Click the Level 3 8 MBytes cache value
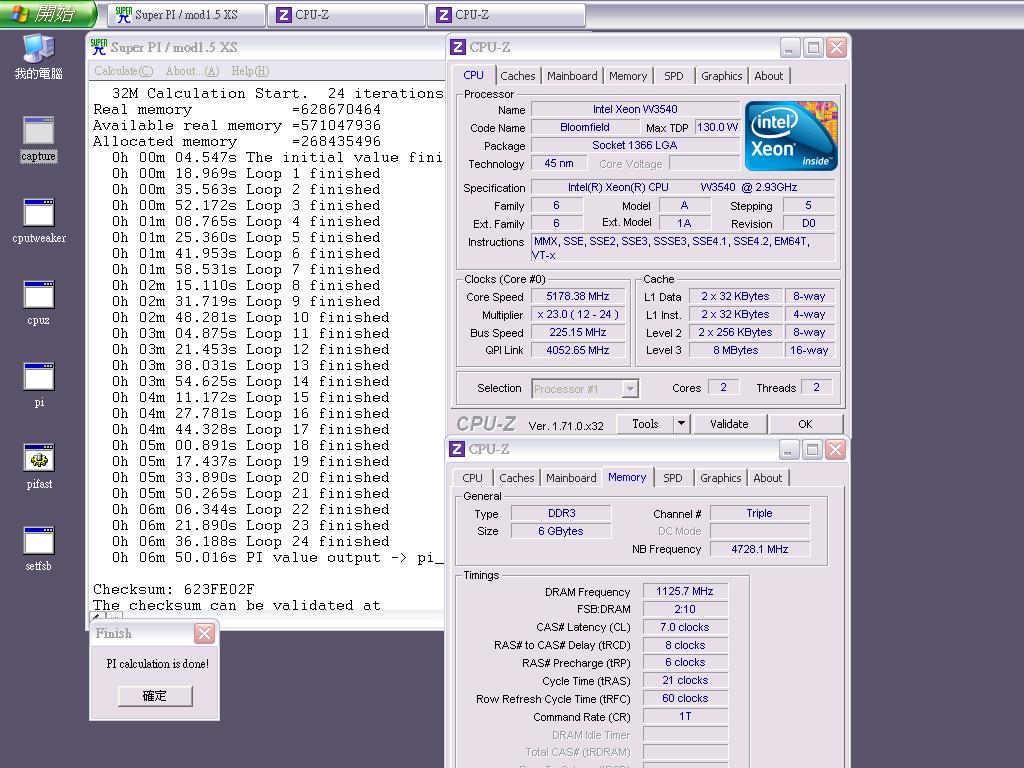The image size is (1024, 768). click(x=735, y=350)
